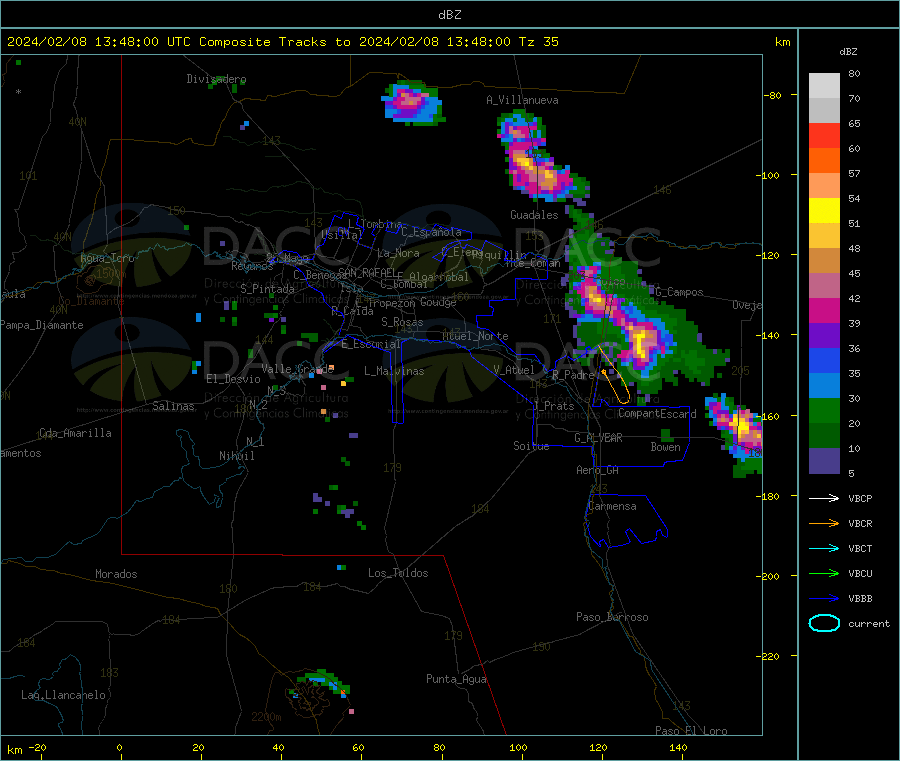The width and height of the screenshot is (900, 761).
Task: Click the 'S_Pintada' place label
Action: pos(267,289)
